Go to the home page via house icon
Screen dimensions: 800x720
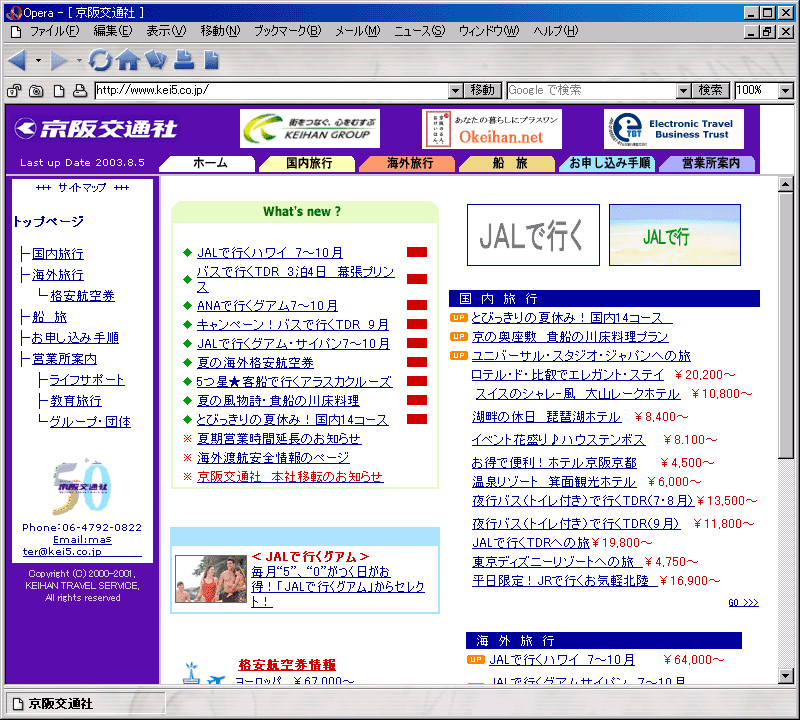[128, 60]
